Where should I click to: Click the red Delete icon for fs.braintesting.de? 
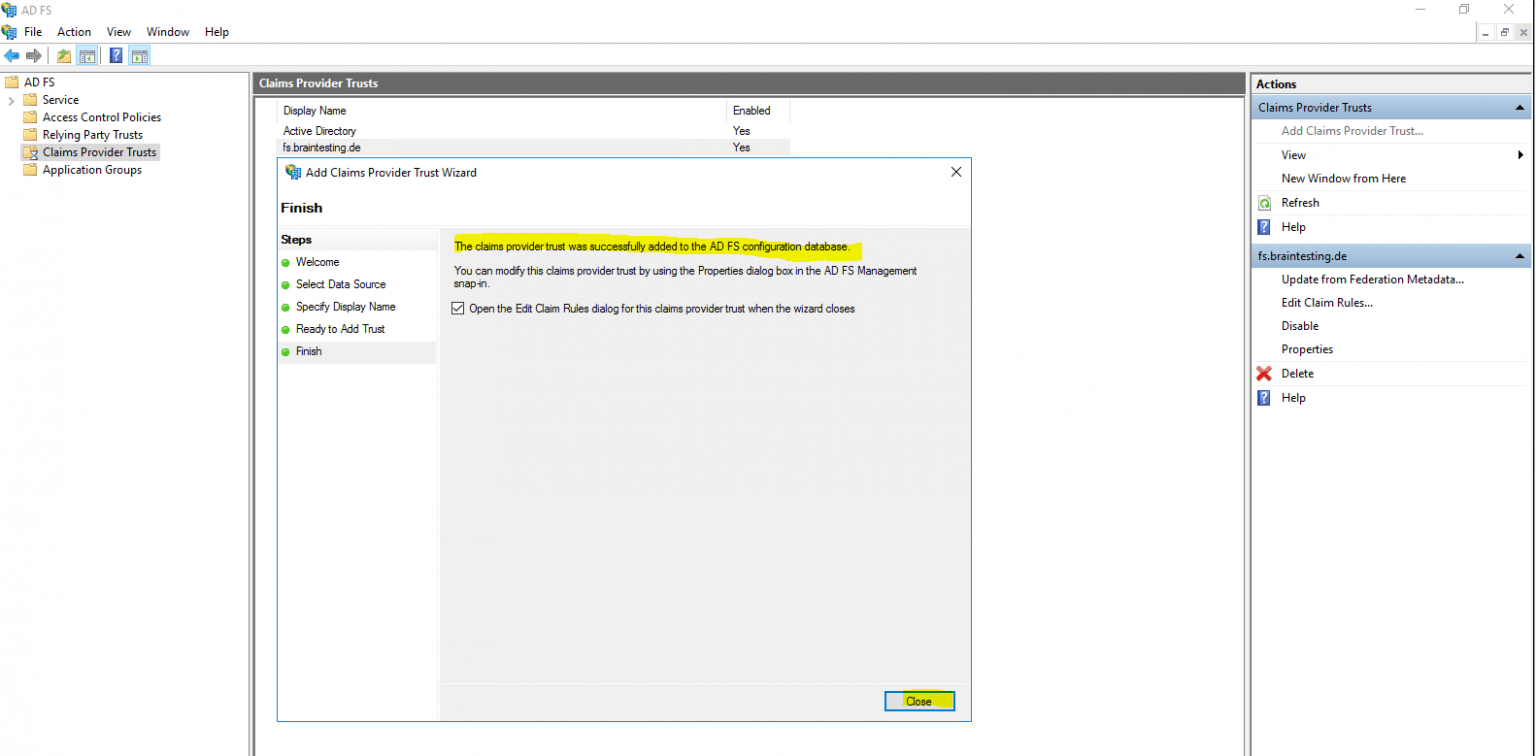point(1263,373)
